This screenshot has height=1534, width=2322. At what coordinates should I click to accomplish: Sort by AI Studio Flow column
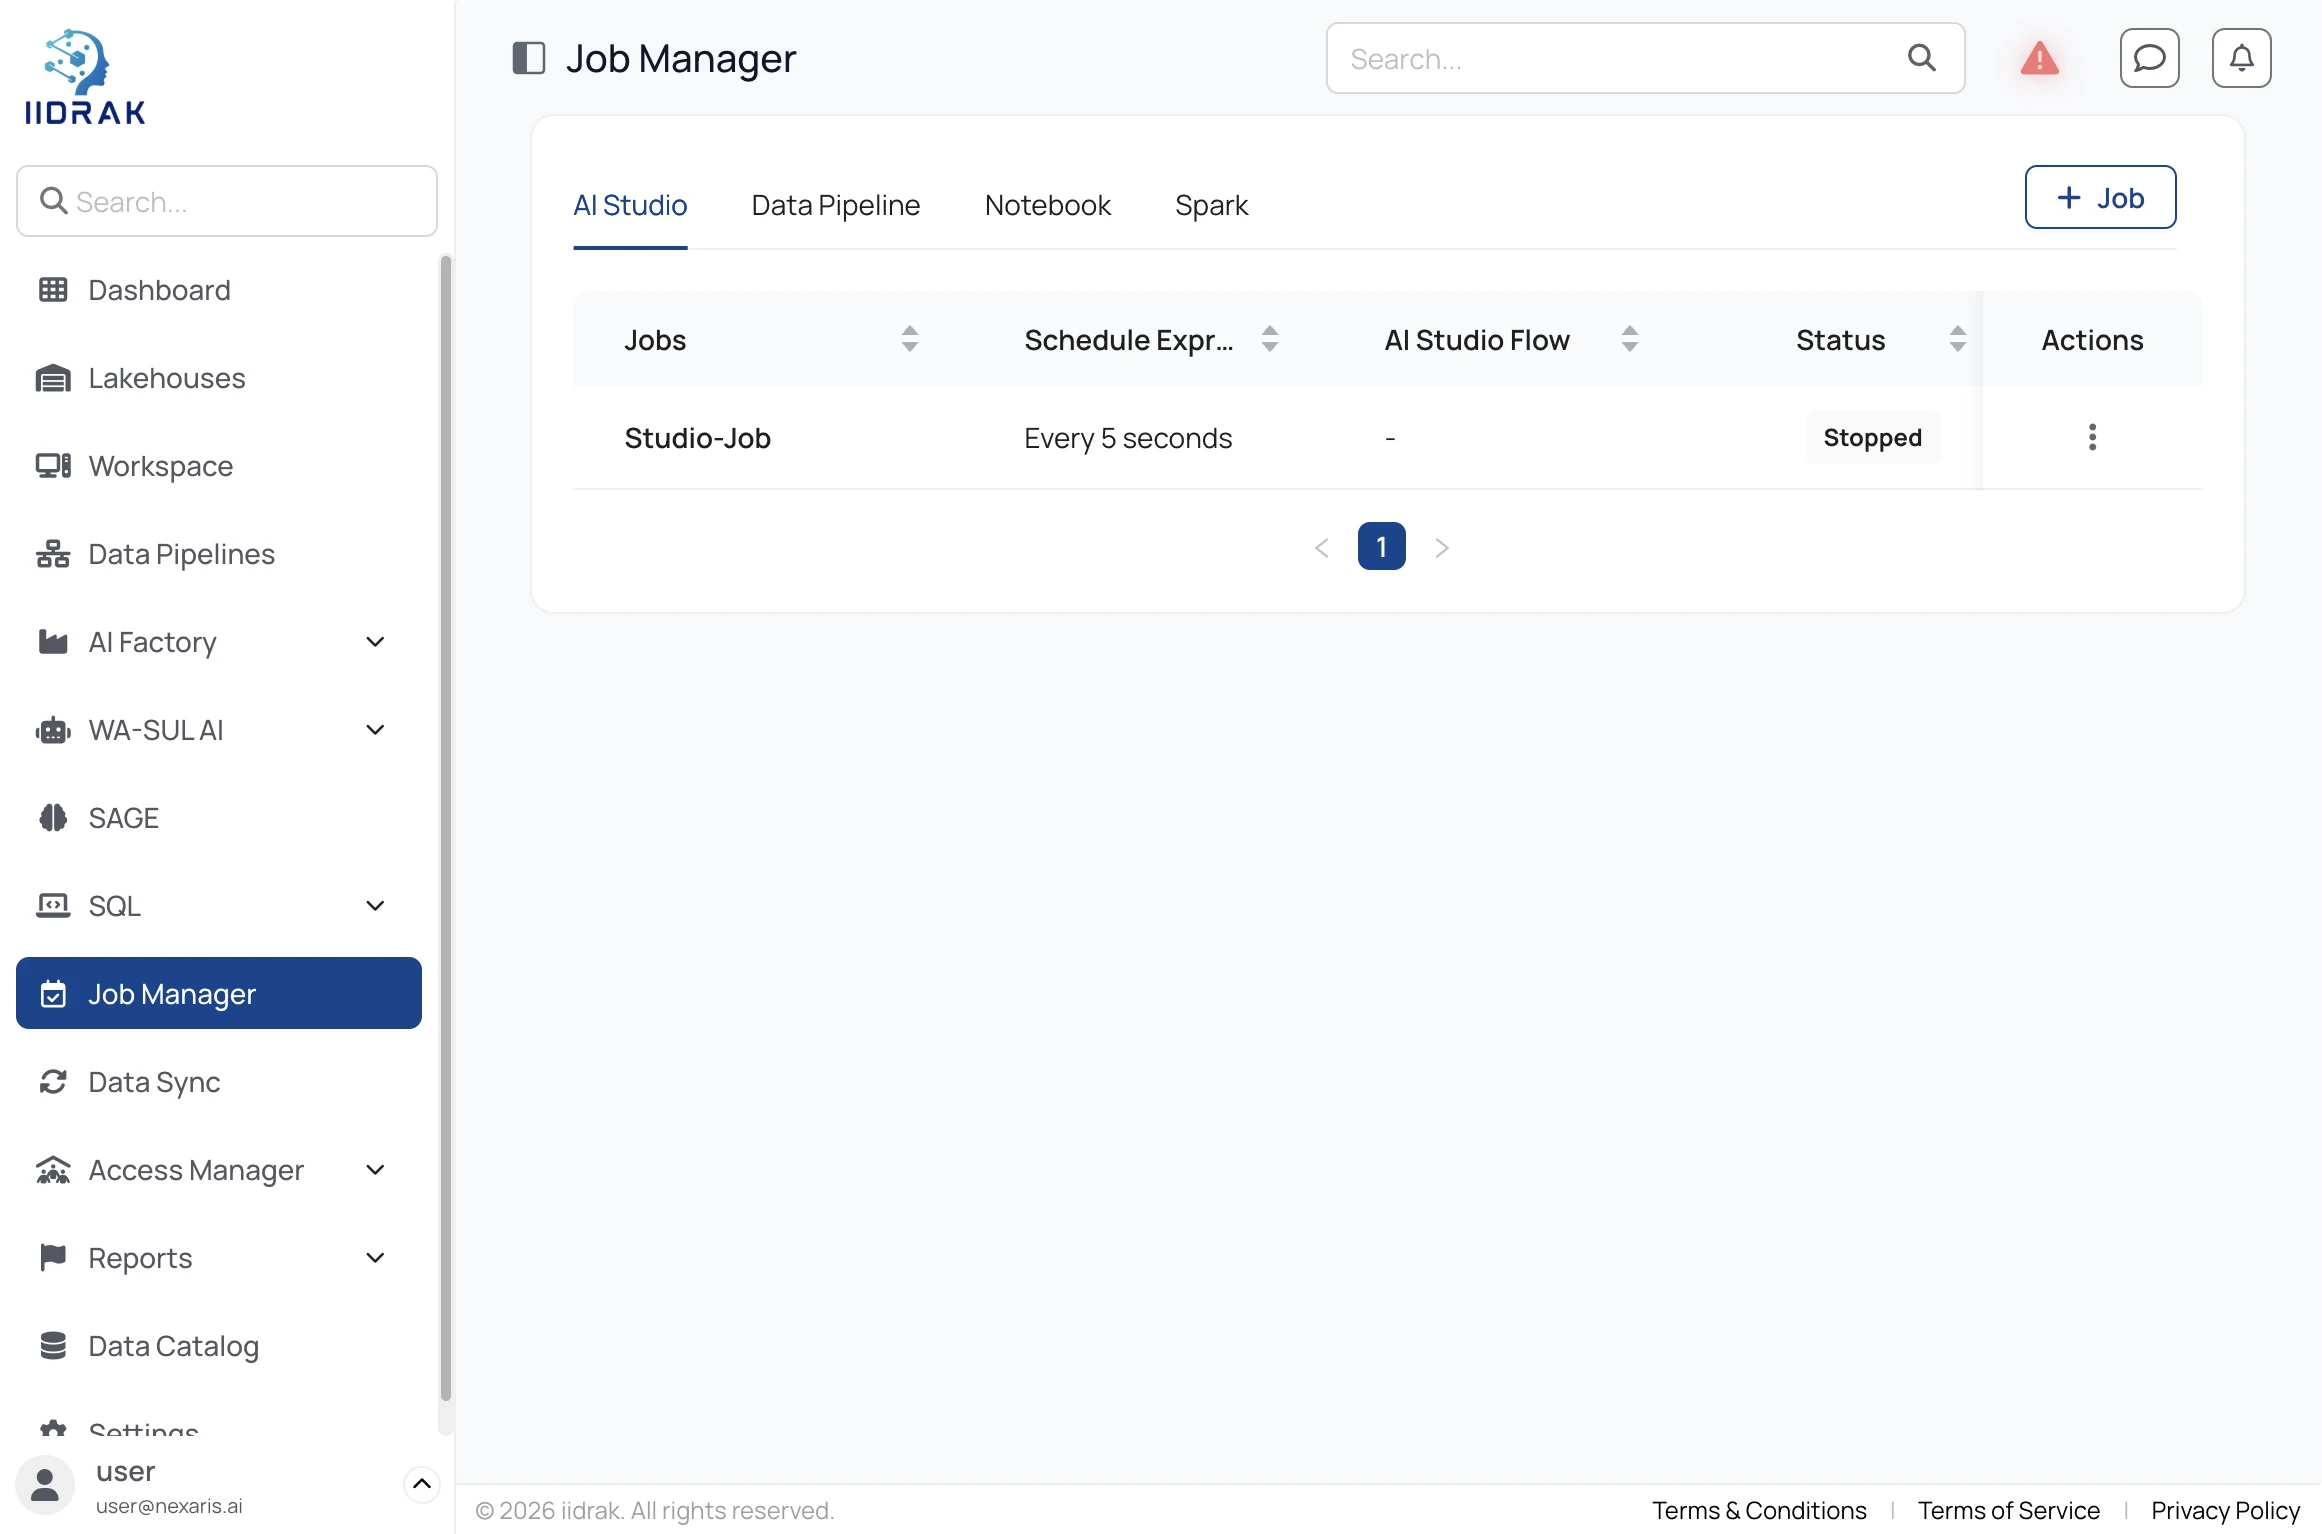[1629, 339]
